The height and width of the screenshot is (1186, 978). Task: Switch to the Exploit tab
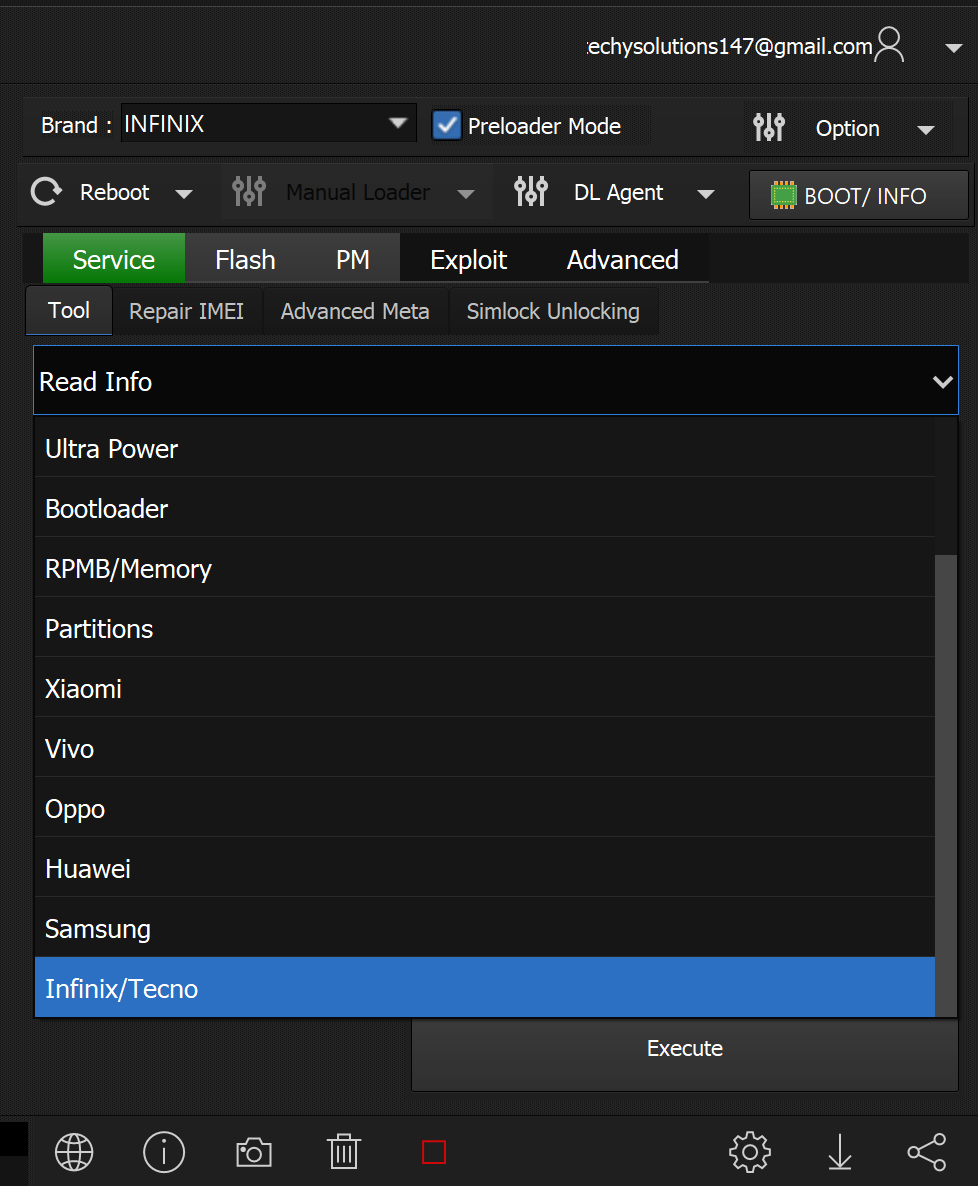468,259
